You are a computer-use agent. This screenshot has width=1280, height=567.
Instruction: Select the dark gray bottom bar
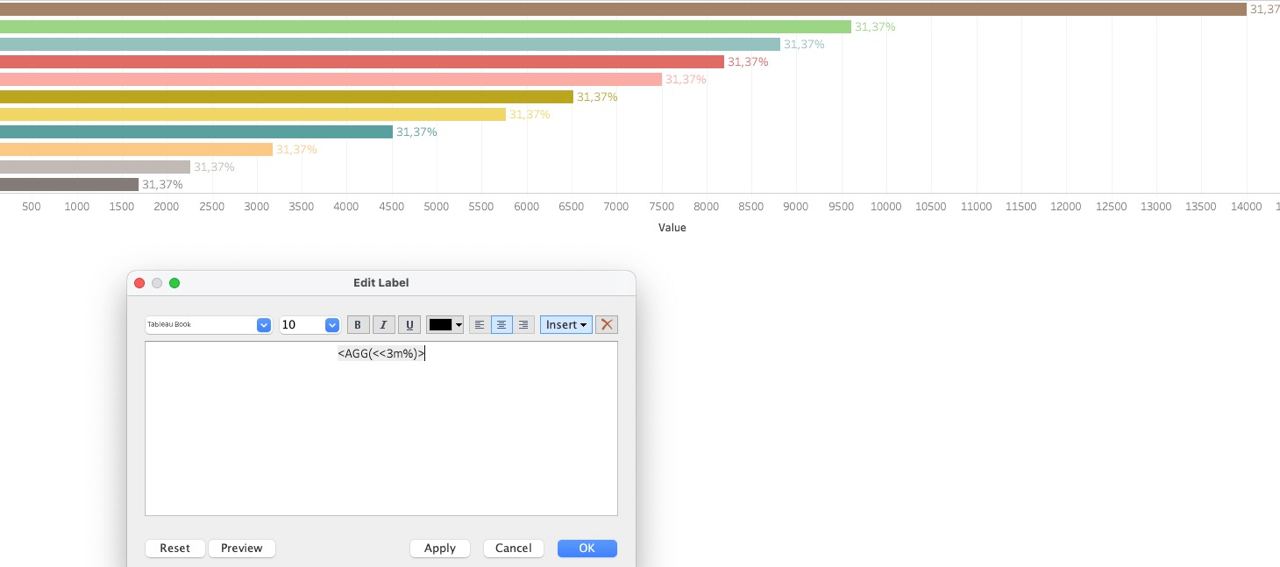(69, 184)
